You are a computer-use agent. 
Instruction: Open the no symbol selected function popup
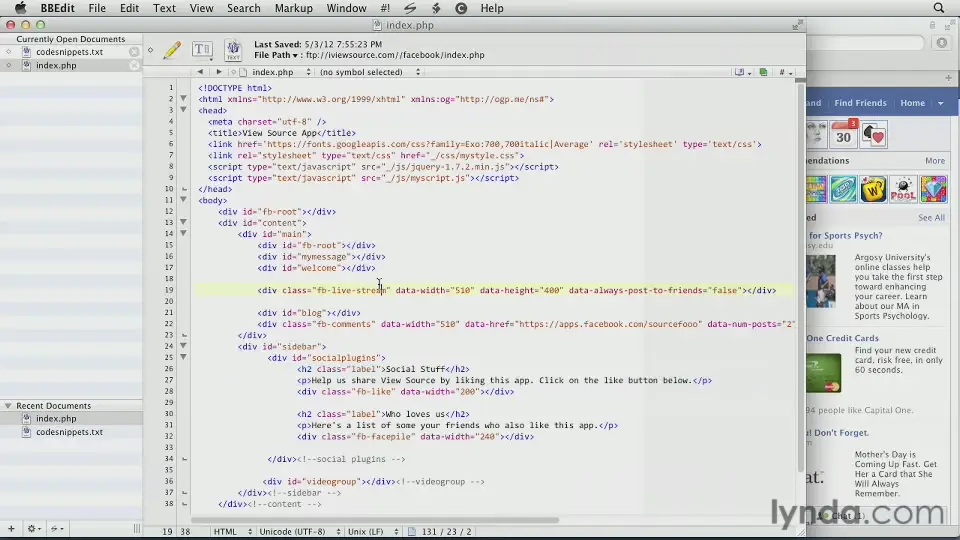click(x=370, y=72)
